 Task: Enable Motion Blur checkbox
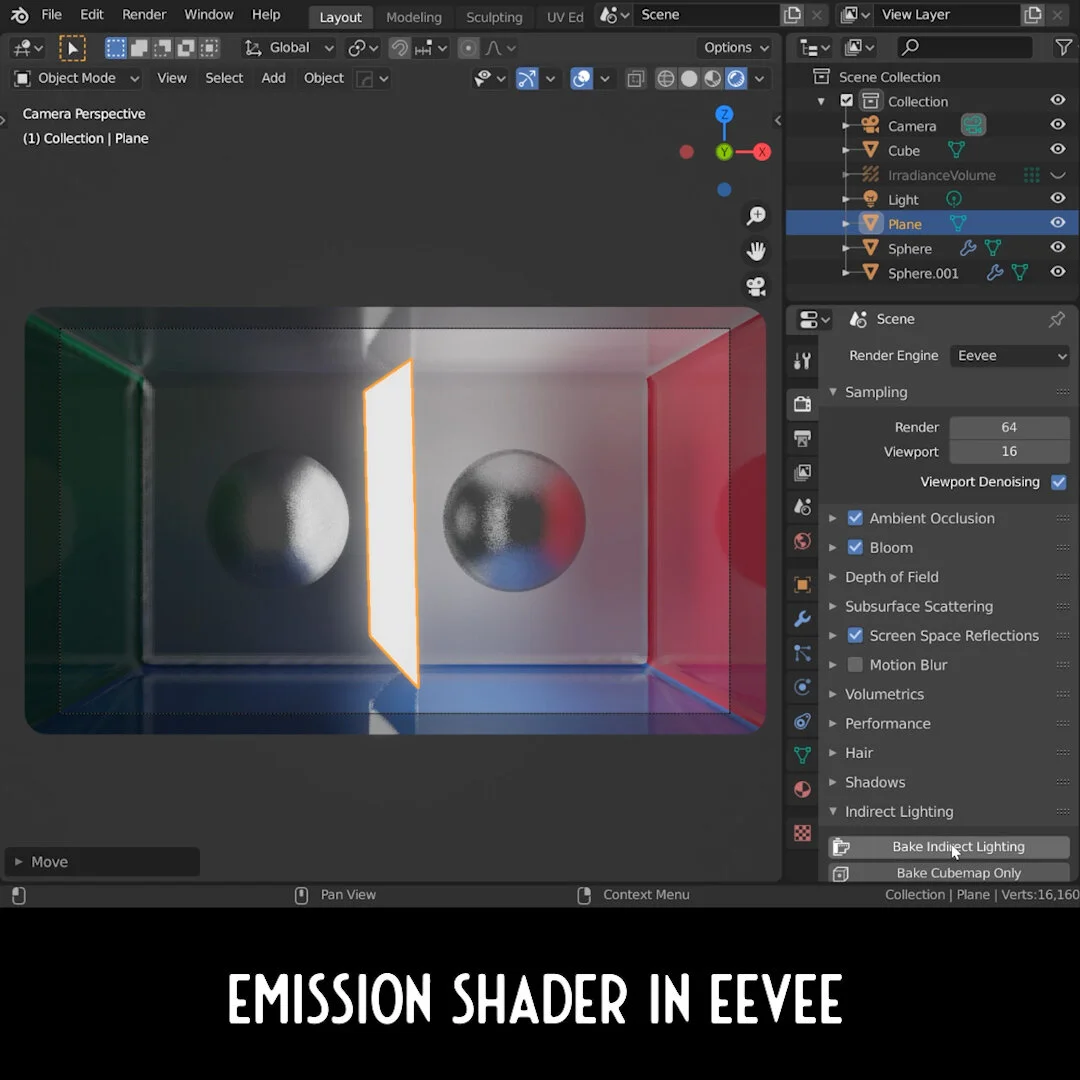855,664
